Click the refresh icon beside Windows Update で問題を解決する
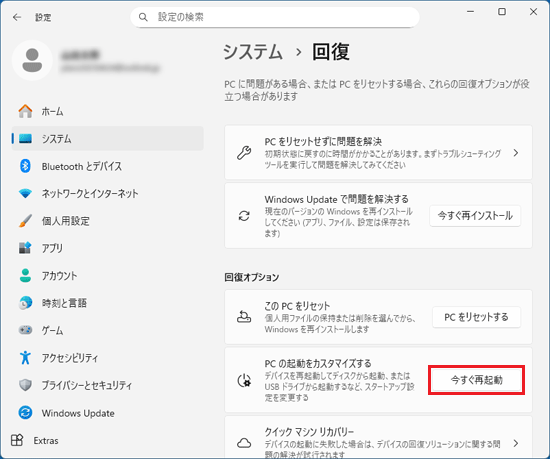This screenshot has width=550, height=459. (244, 216)
